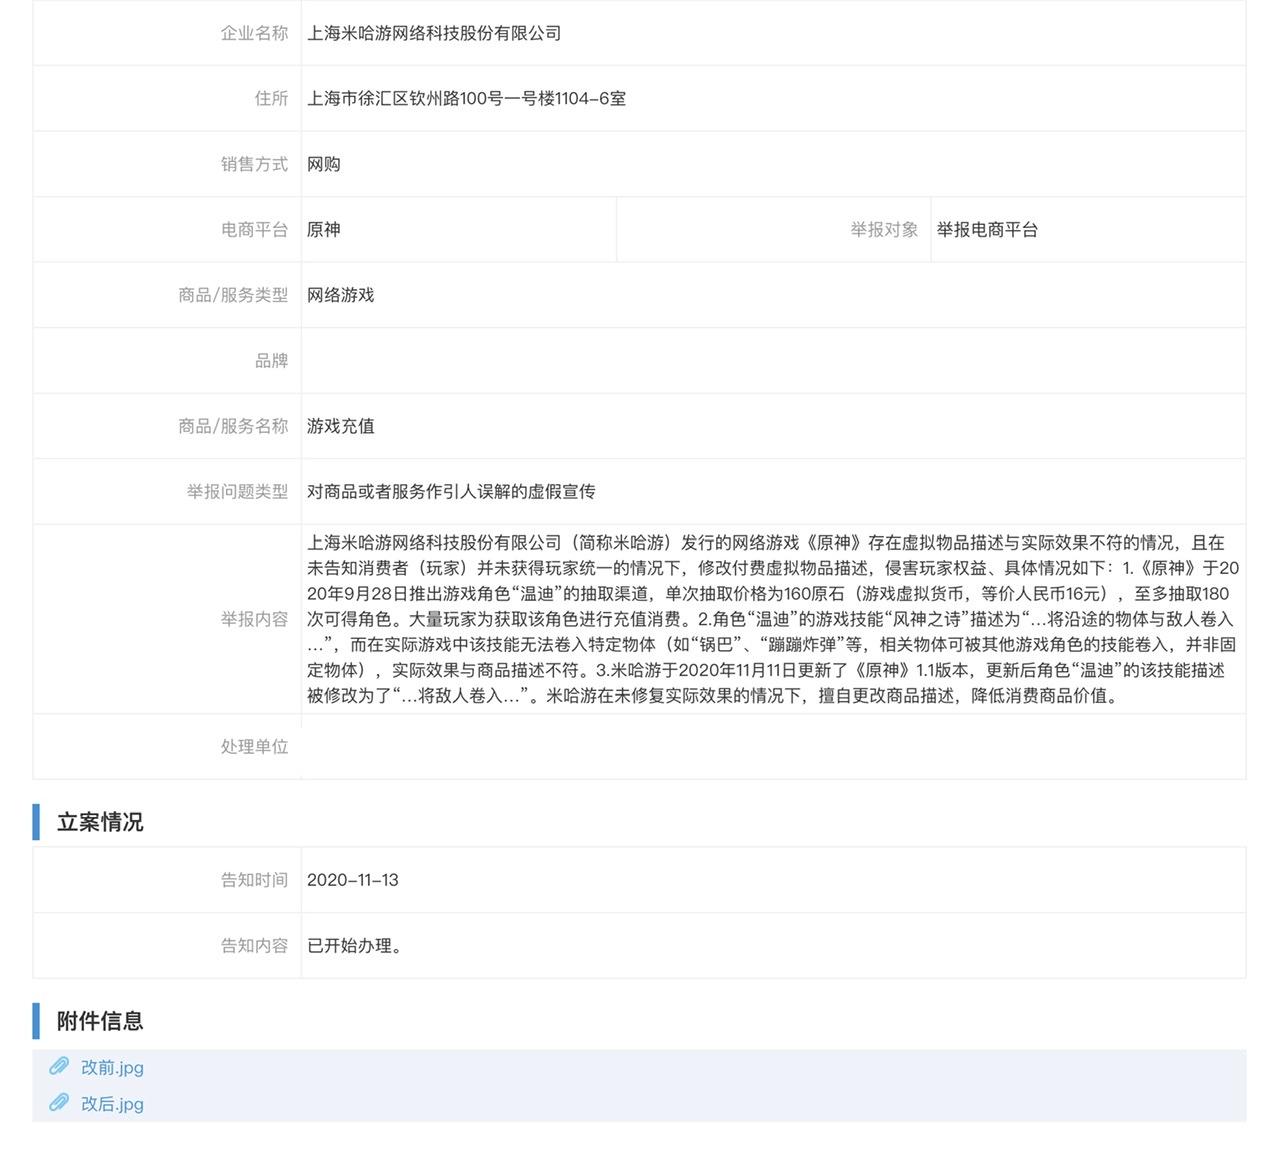
Task: Click the 对商品或者服务作引人误解的虚假宣传 value
Action: pos(451,491)
